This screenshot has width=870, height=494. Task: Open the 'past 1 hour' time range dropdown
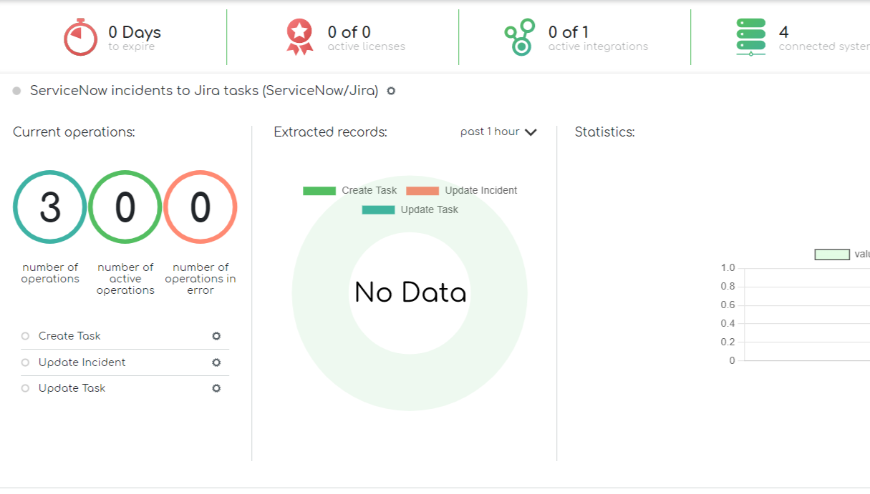(x=491, y=132)
